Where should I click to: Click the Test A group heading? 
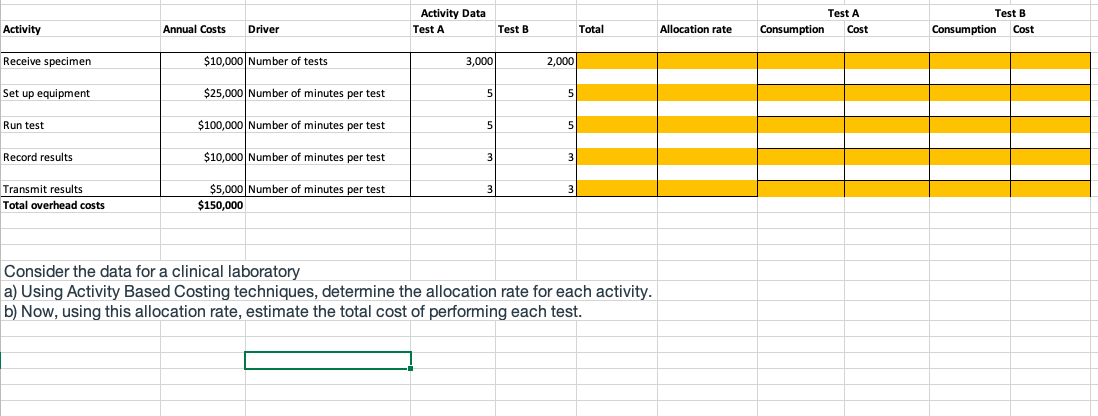(x=843, y=13)
